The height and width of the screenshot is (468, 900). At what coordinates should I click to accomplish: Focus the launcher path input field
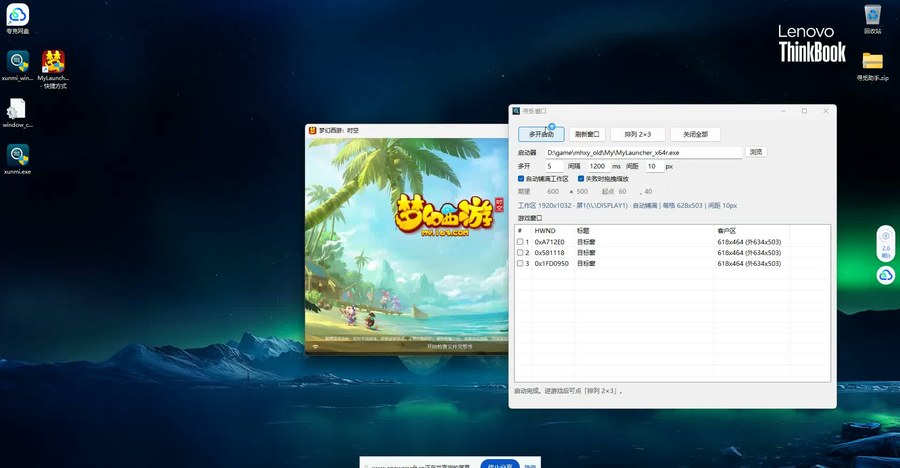click(x=643, y=153)
